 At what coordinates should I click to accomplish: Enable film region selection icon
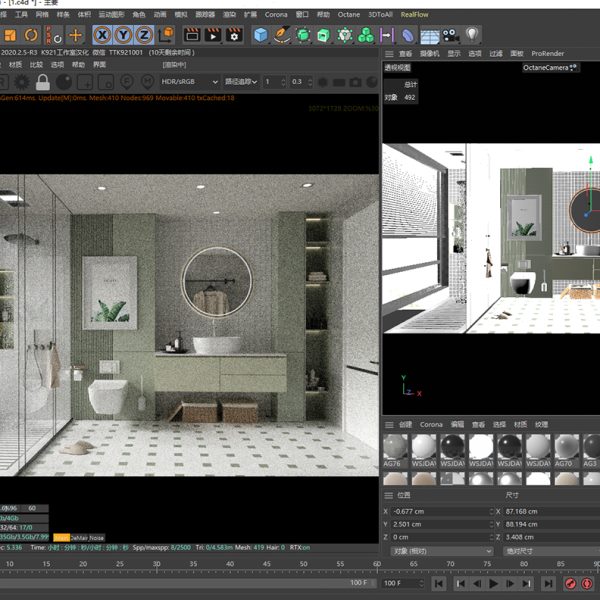(106, 82)
